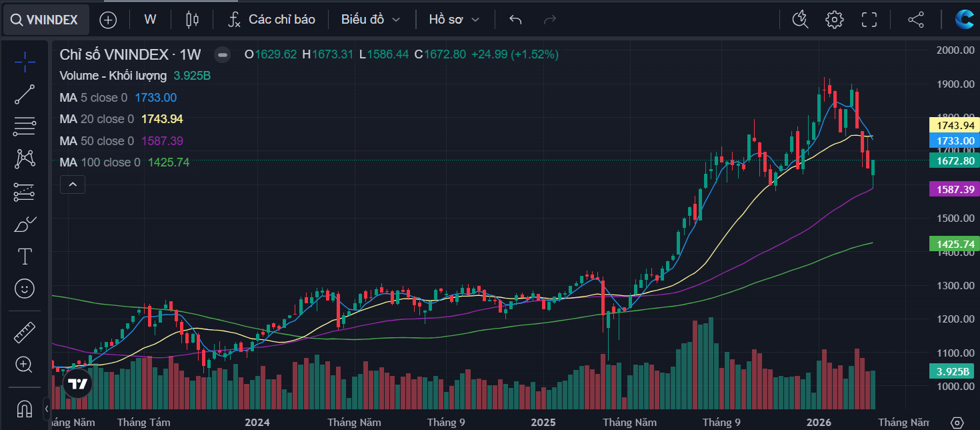980x430 pixels.
Task: Toggle magnet mode for drawings
Action: 25,409
